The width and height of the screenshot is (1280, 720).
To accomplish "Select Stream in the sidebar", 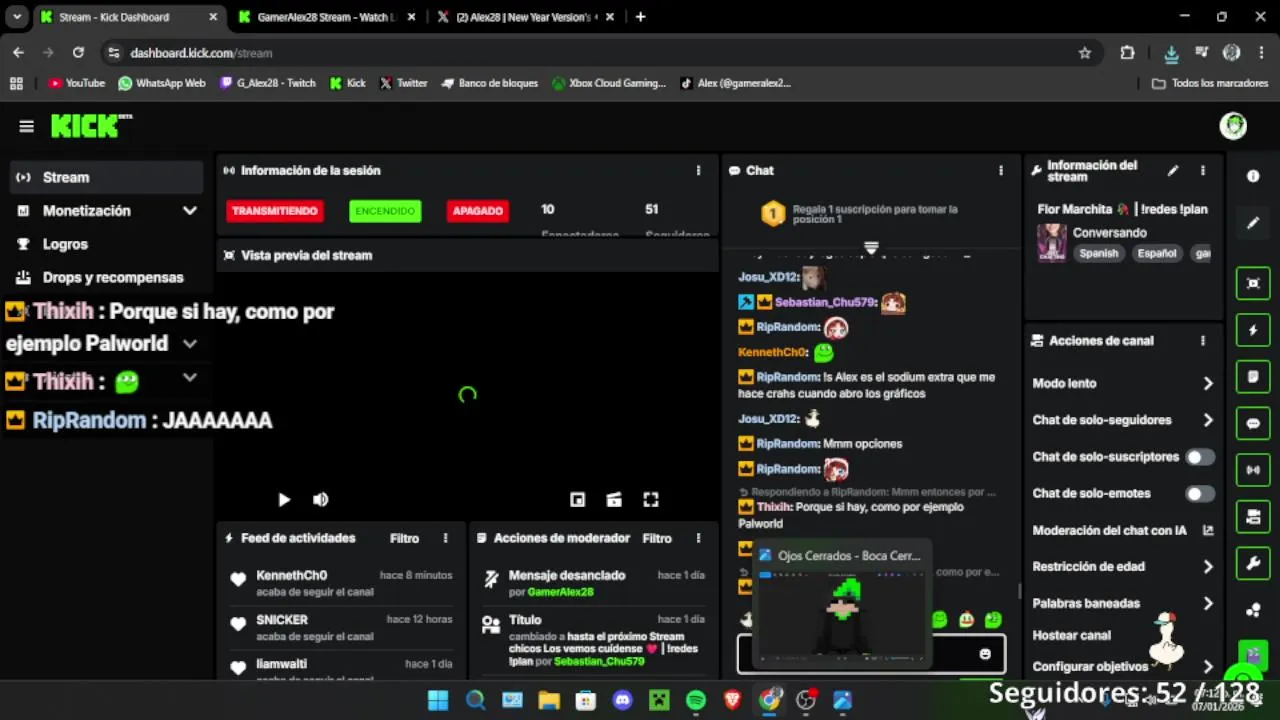I will pos(107,177).
